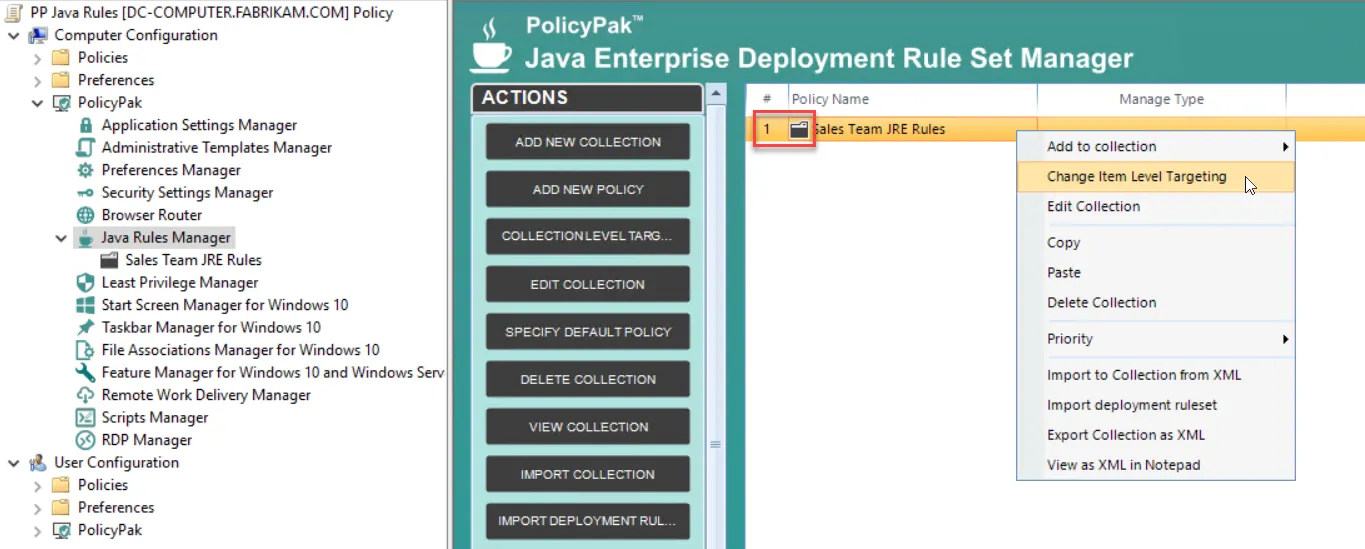Select Start Screen Manager for Windows 10
Screen dimensions: 1365x549
pos(225,305)
